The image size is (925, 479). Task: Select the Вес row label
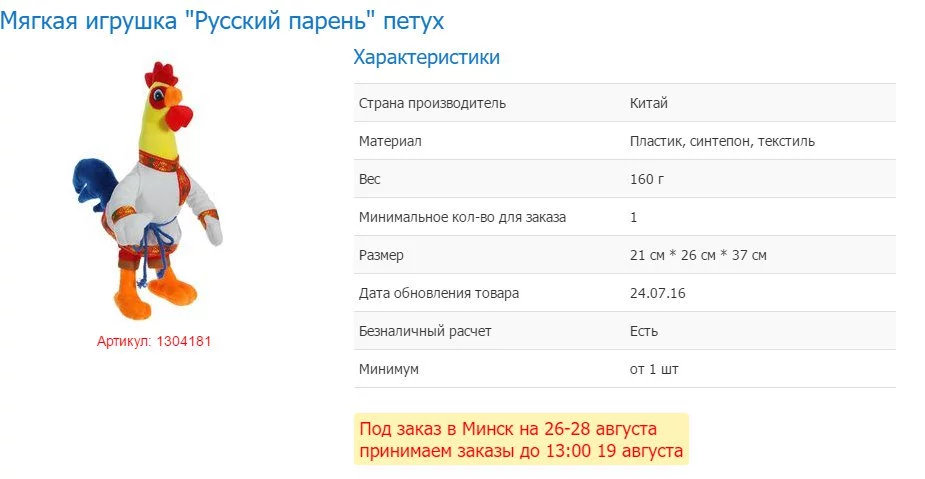pos(370,179)
